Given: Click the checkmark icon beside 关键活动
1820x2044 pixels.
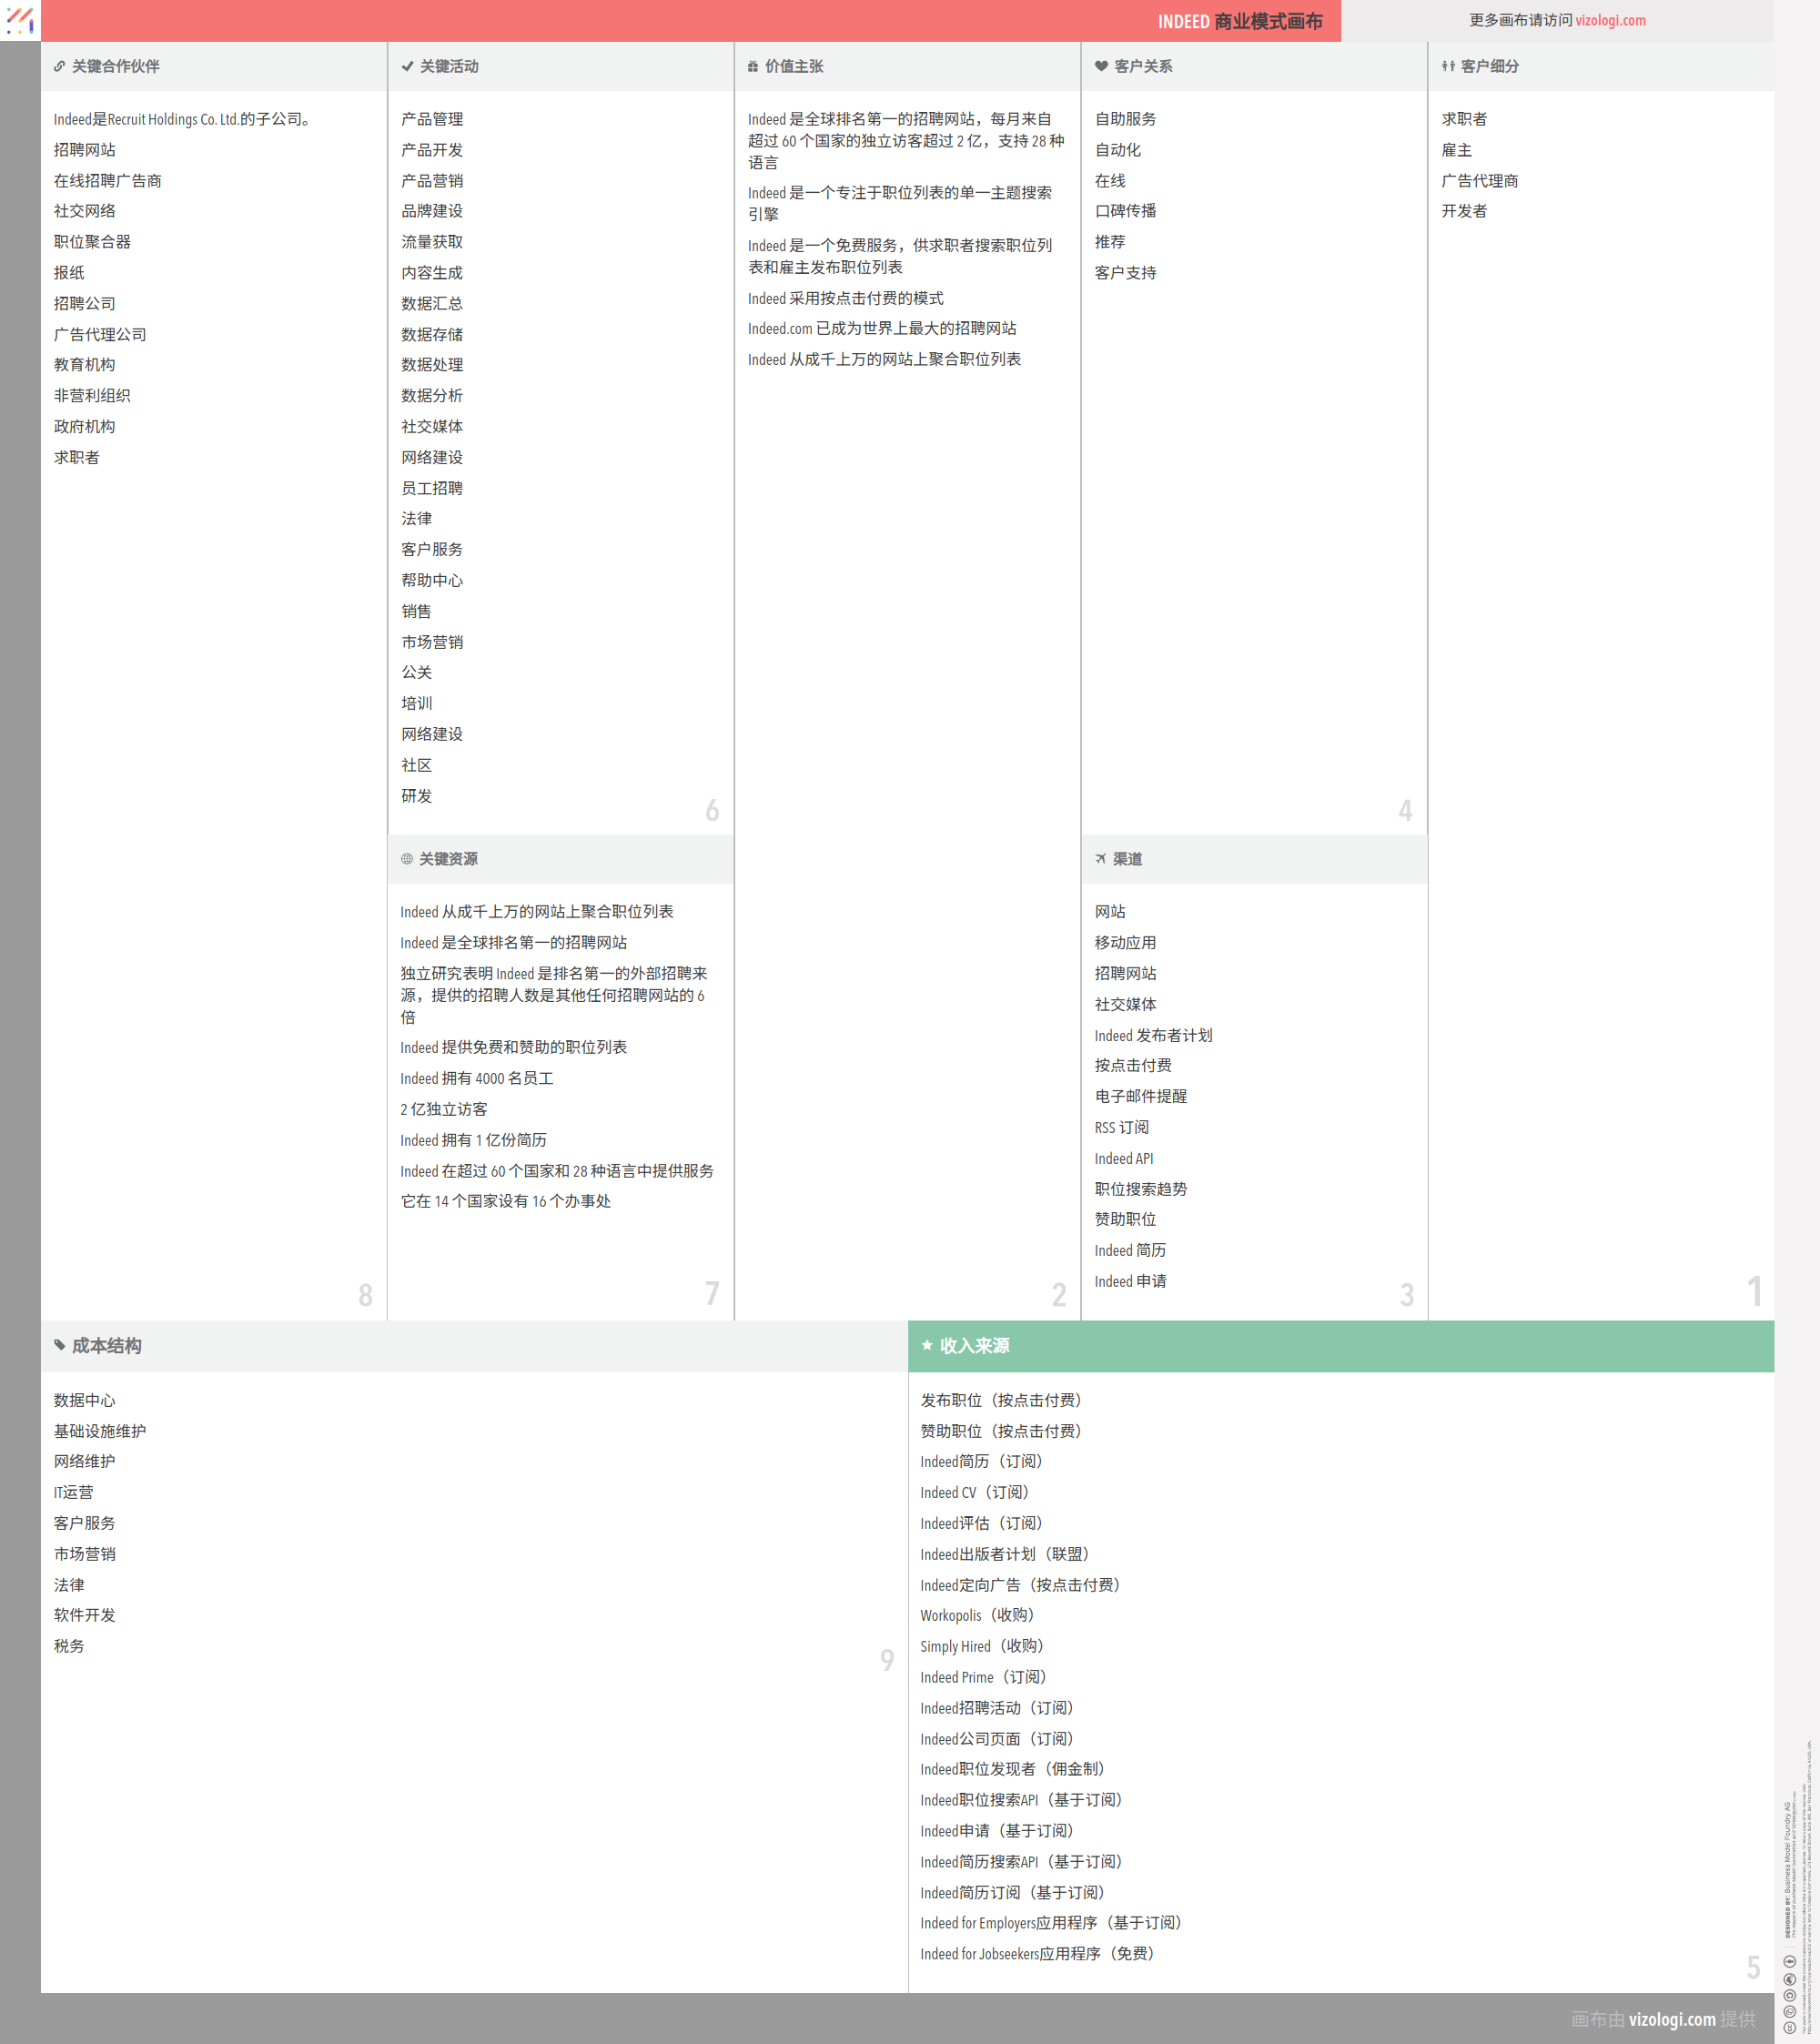Looking at the screenshot, I should tap(407, 66).
